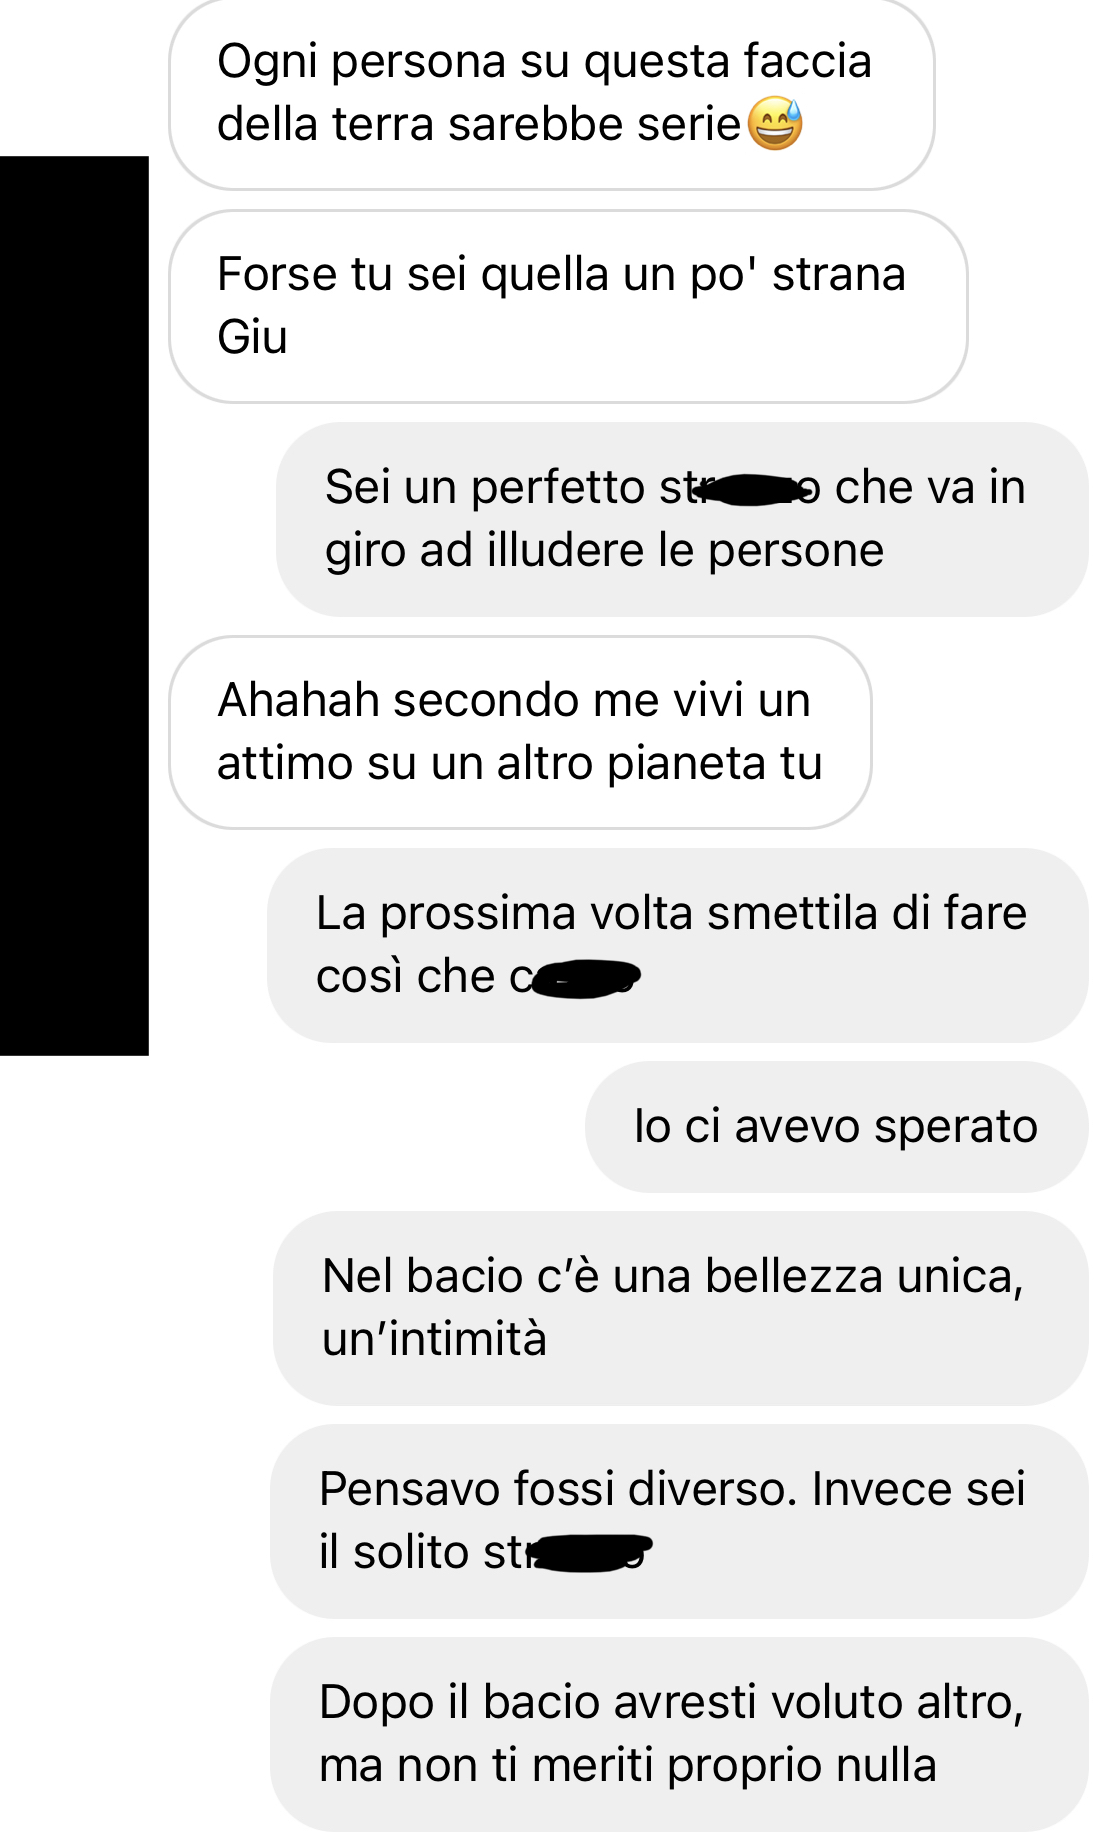Click the black redacted avatar column

click(x=74, y=605)
